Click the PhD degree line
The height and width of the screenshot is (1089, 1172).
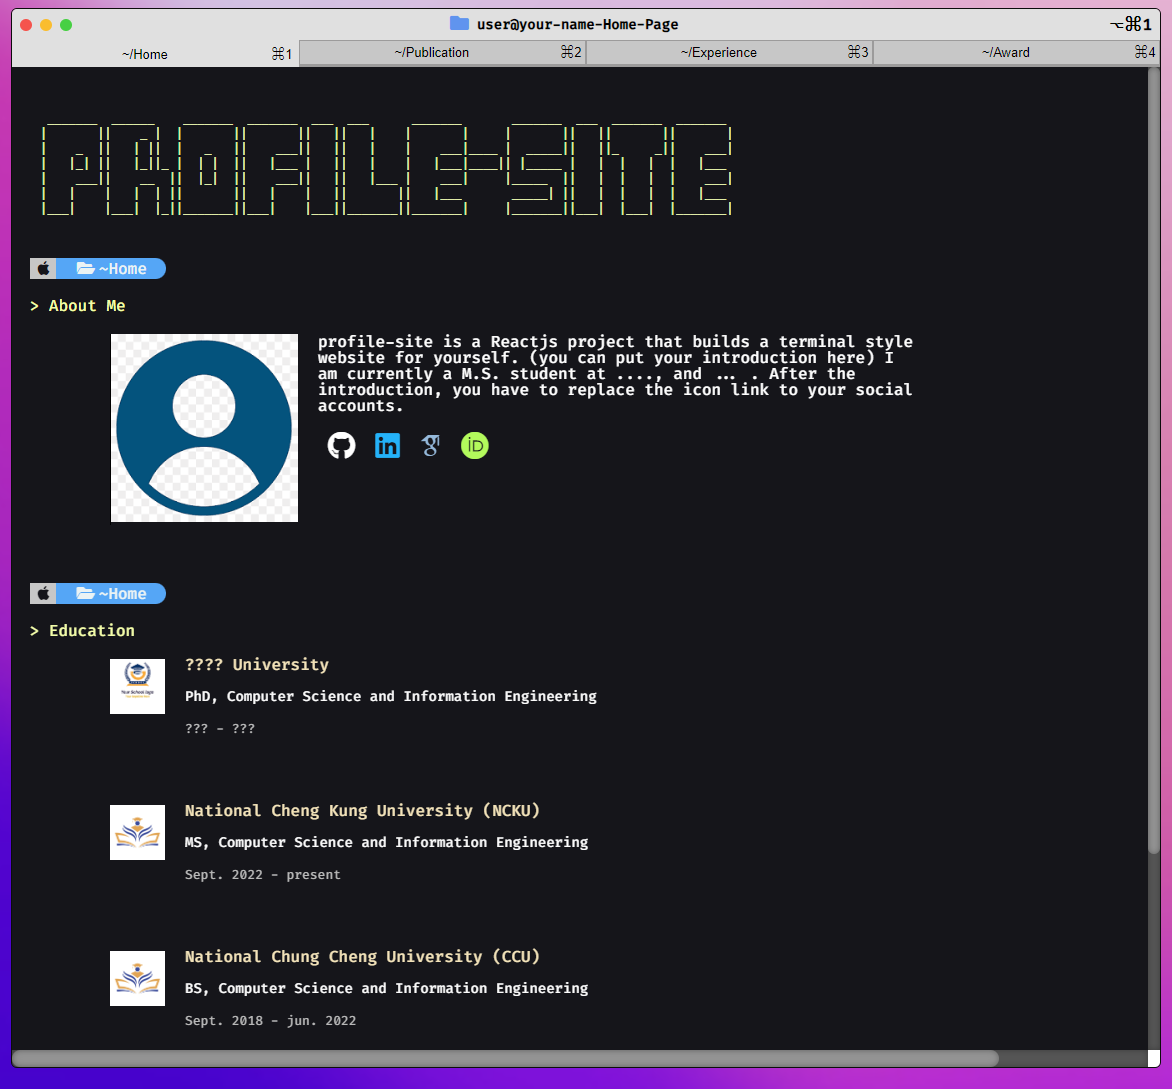tap(391, 696)
